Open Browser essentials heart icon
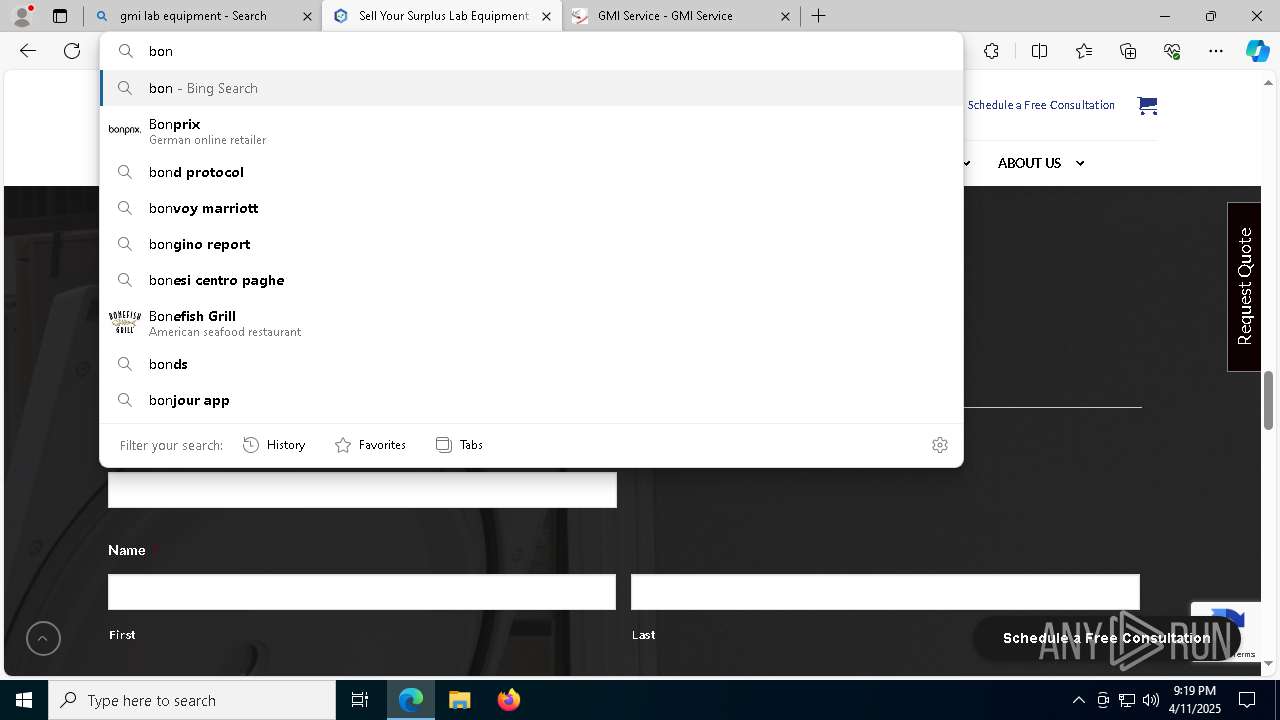Screen dimensions: 1280x720 [1172, 51]
